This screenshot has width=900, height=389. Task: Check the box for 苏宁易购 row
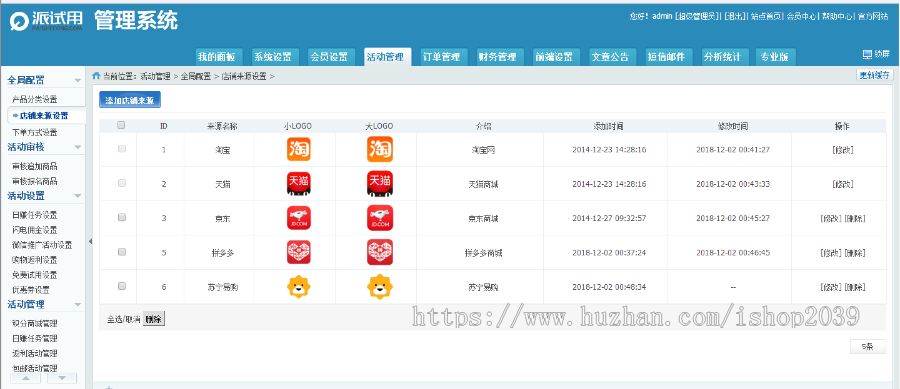[121, 286]
